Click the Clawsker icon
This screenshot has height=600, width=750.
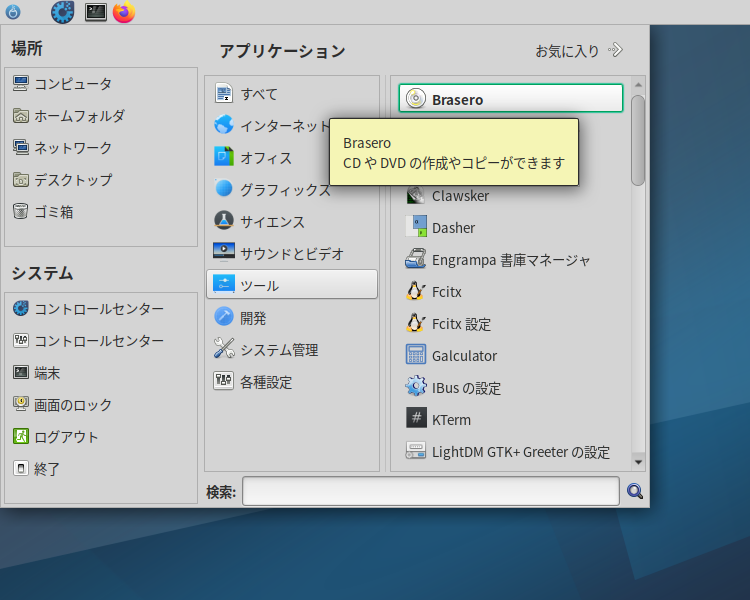(x=416, y=195)
